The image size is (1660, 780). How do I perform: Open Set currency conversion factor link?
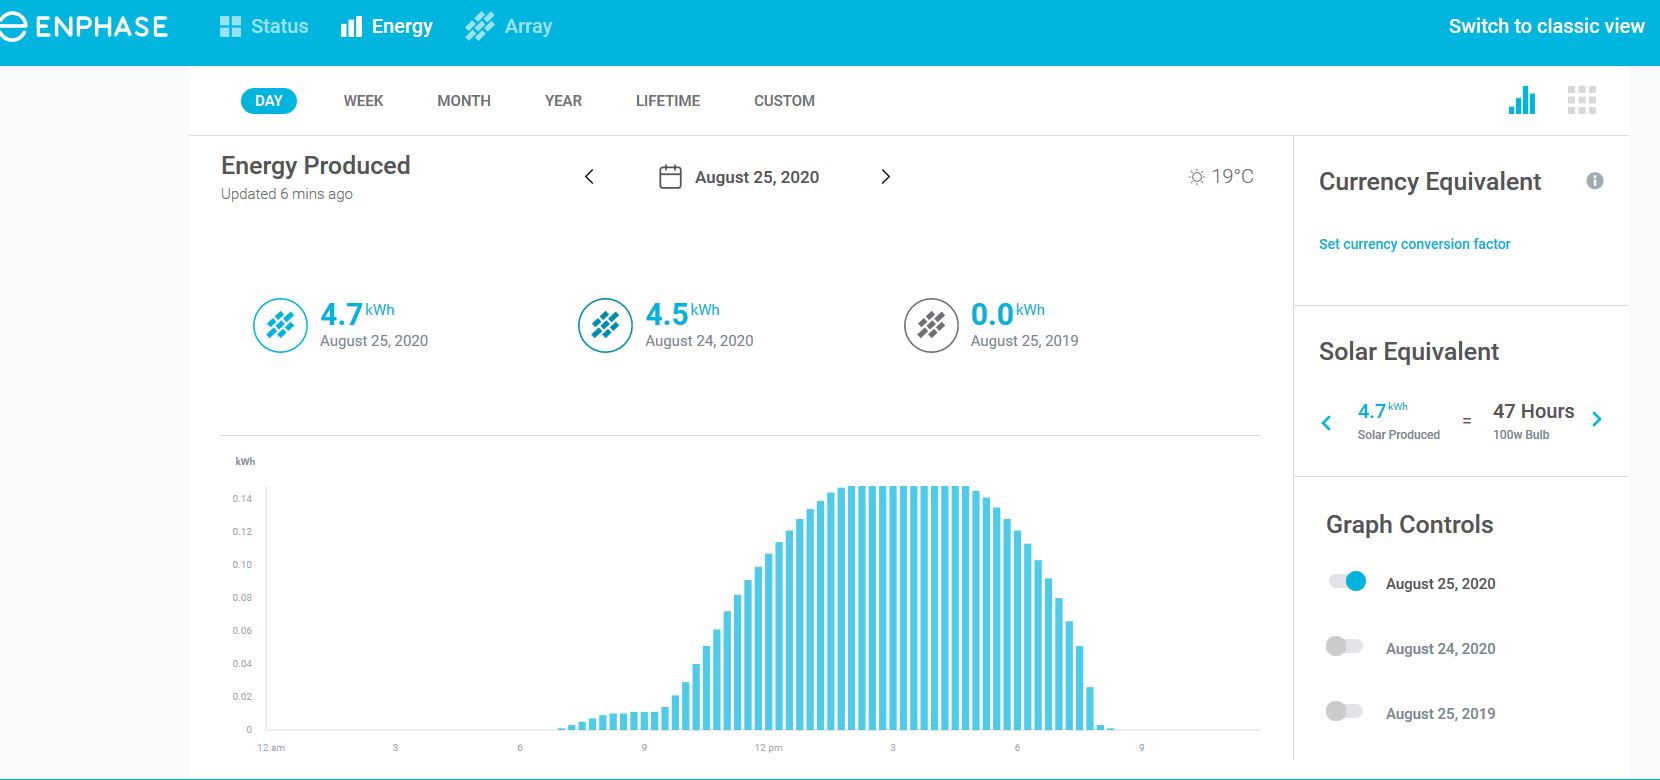coord(1414,244)
